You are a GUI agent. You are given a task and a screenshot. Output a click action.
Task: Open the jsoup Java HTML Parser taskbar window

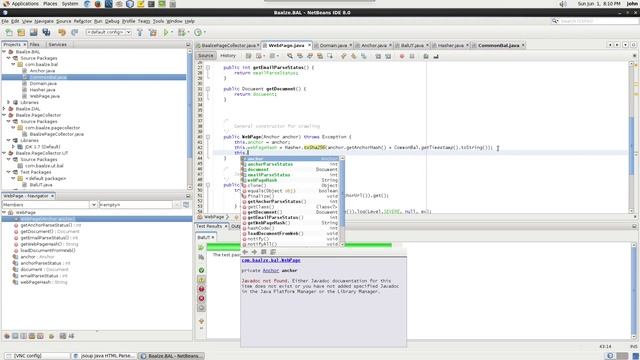point(104,356)
